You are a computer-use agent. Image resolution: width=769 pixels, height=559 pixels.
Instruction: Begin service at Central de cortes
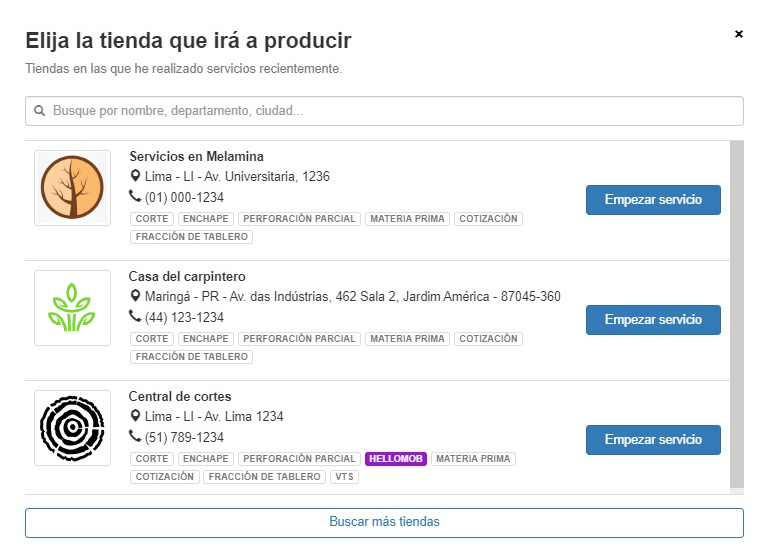(x=653, y=440)
